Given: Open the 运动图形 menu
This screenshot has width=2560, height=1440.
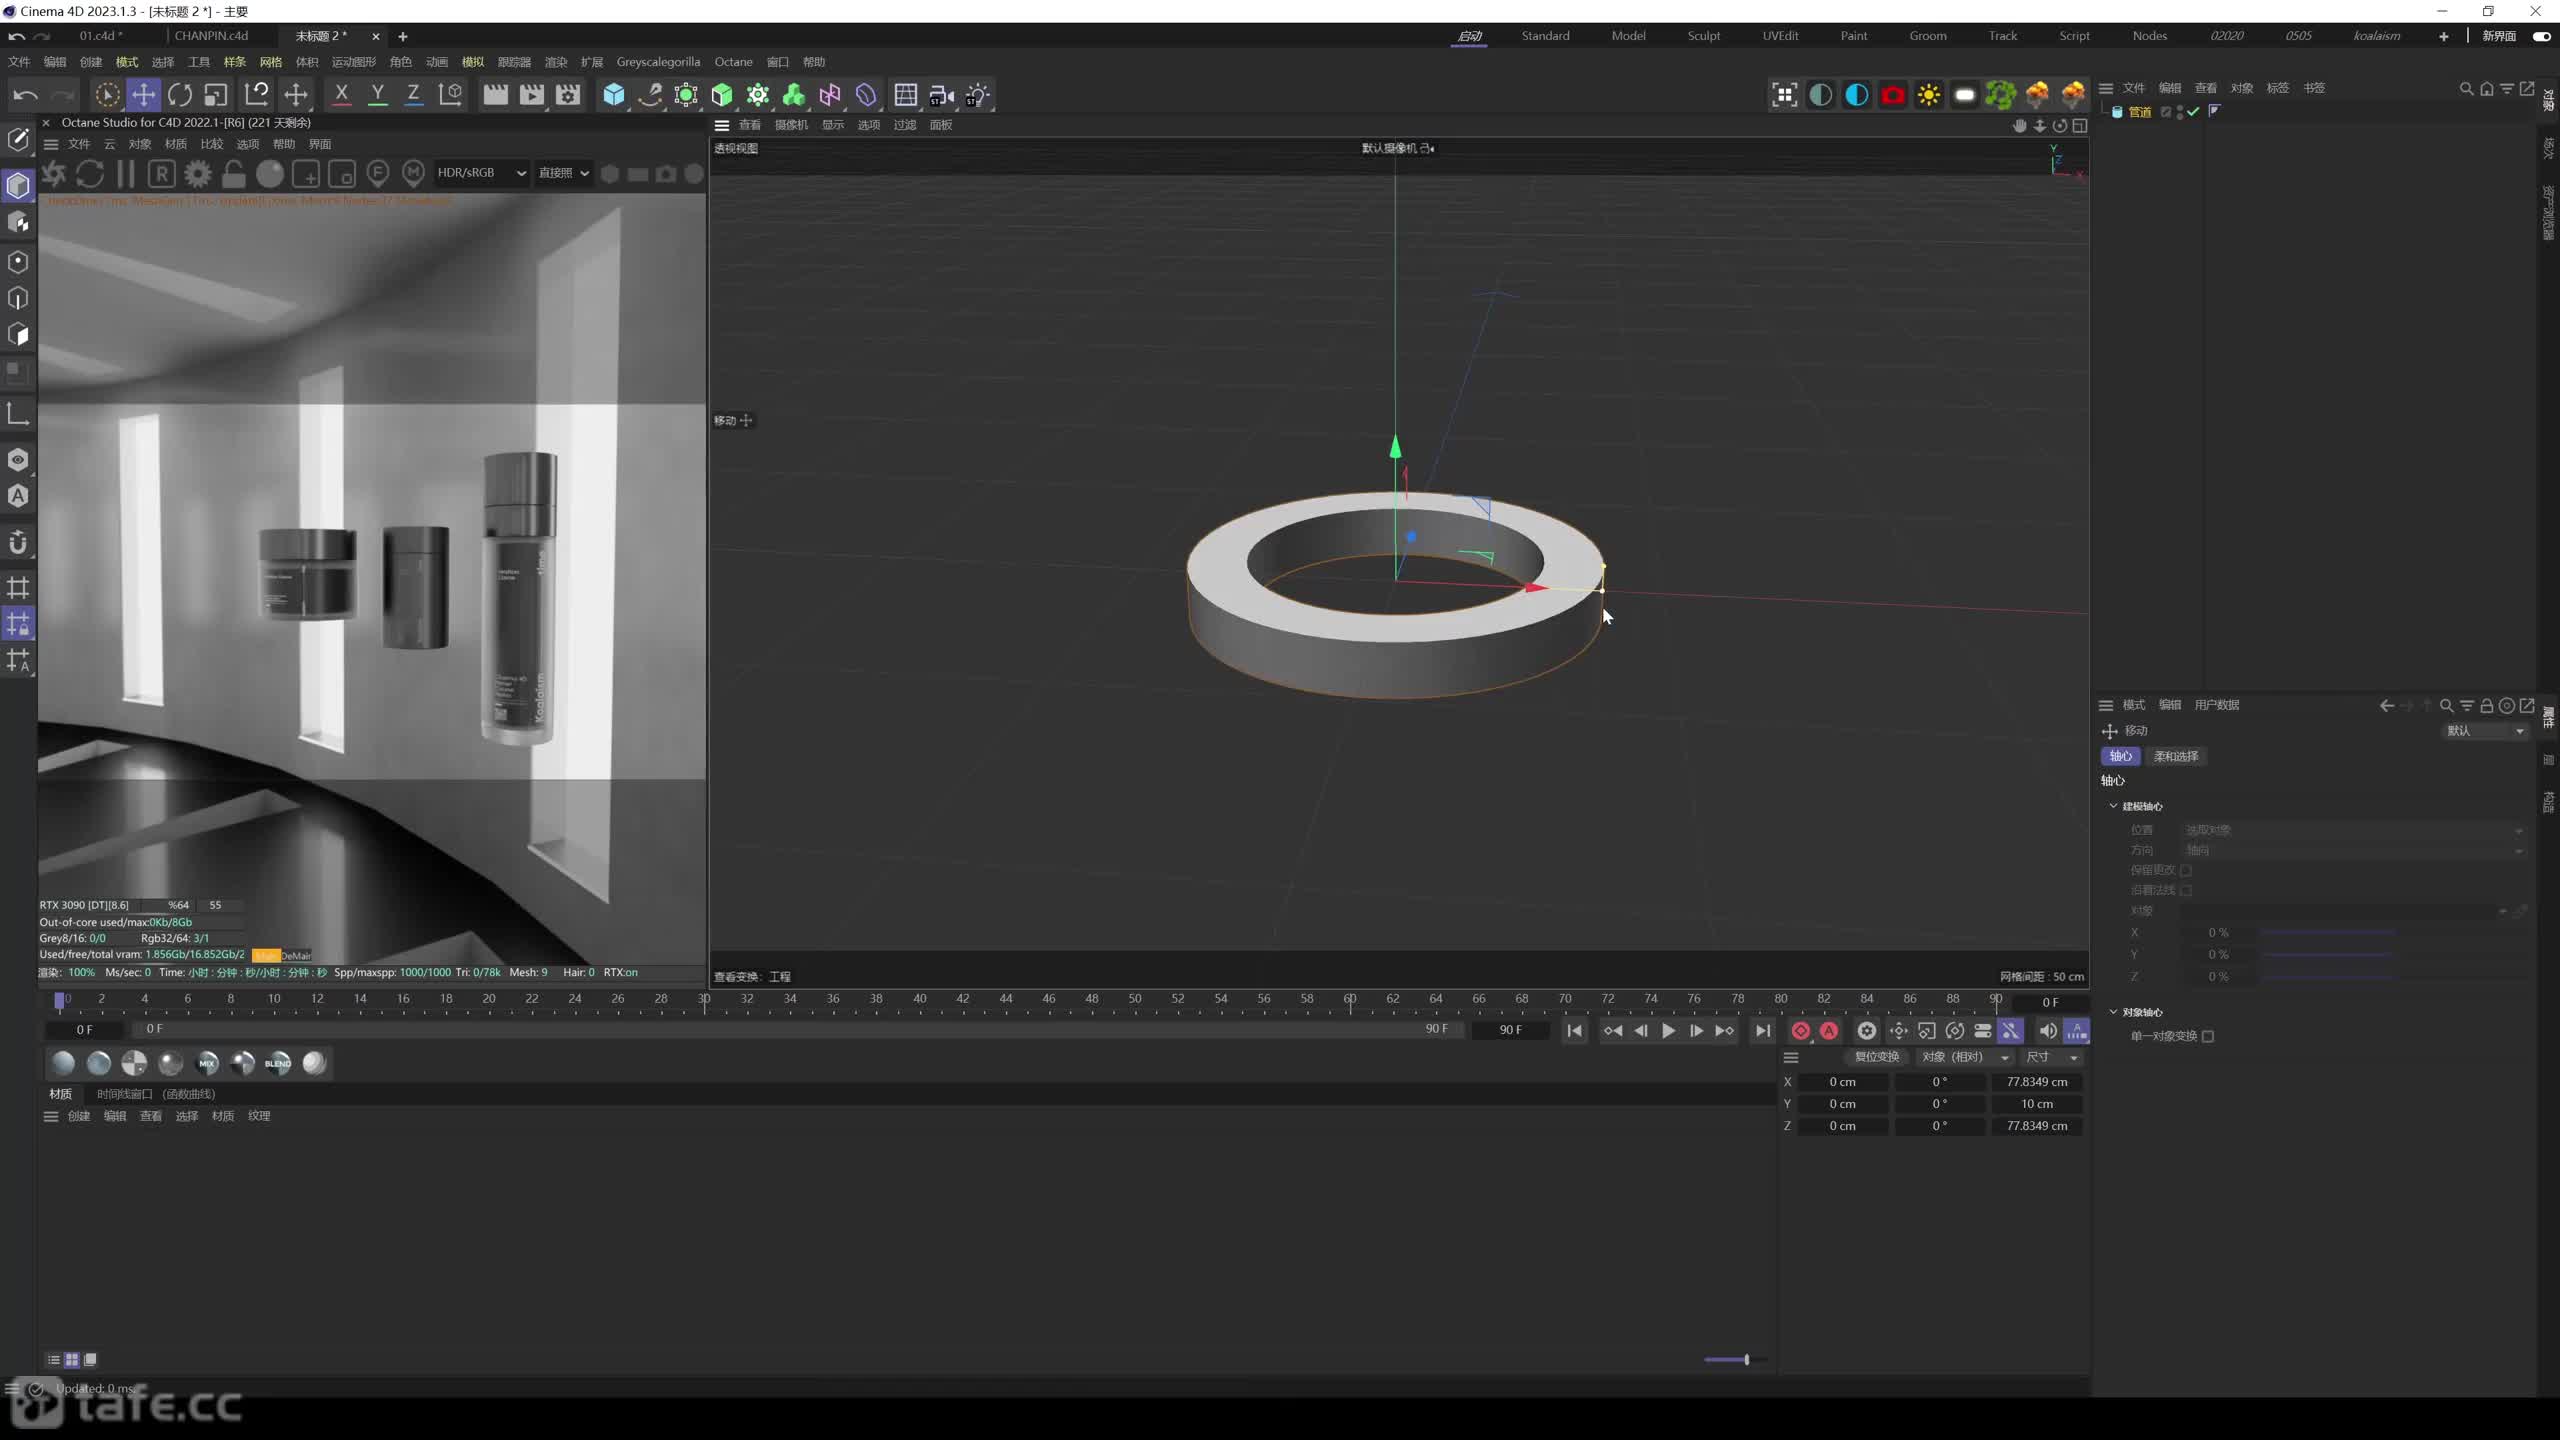Looking at the screenshot, I should click(354, 62).
